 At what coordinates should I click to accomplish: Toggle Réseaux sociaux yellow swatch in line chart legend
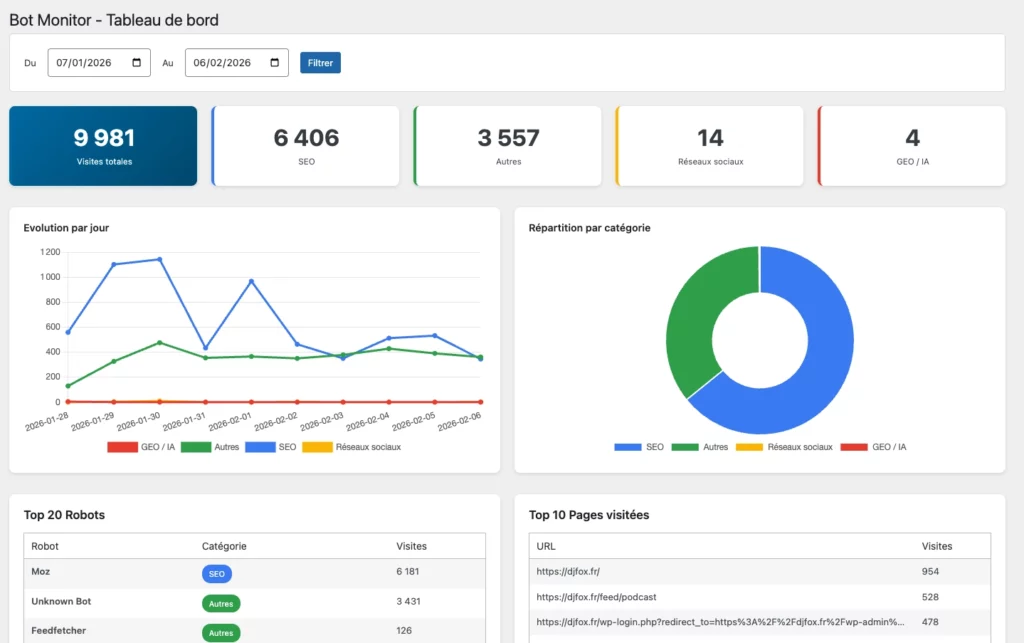coord(317,447)
